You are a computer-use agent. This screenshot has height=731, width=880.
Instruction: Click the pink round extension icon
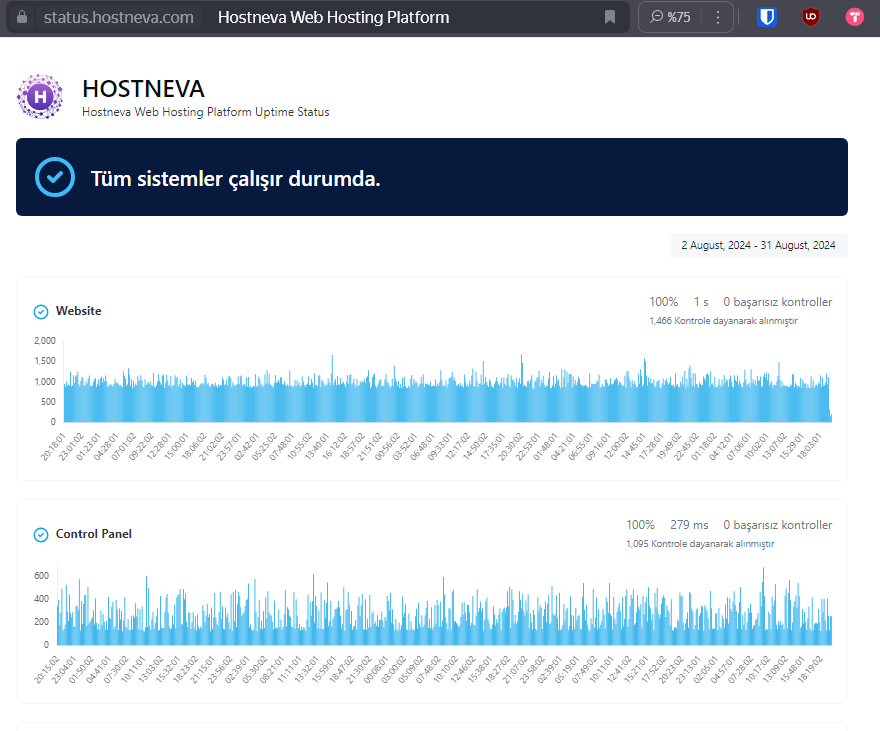pos(854,17)
